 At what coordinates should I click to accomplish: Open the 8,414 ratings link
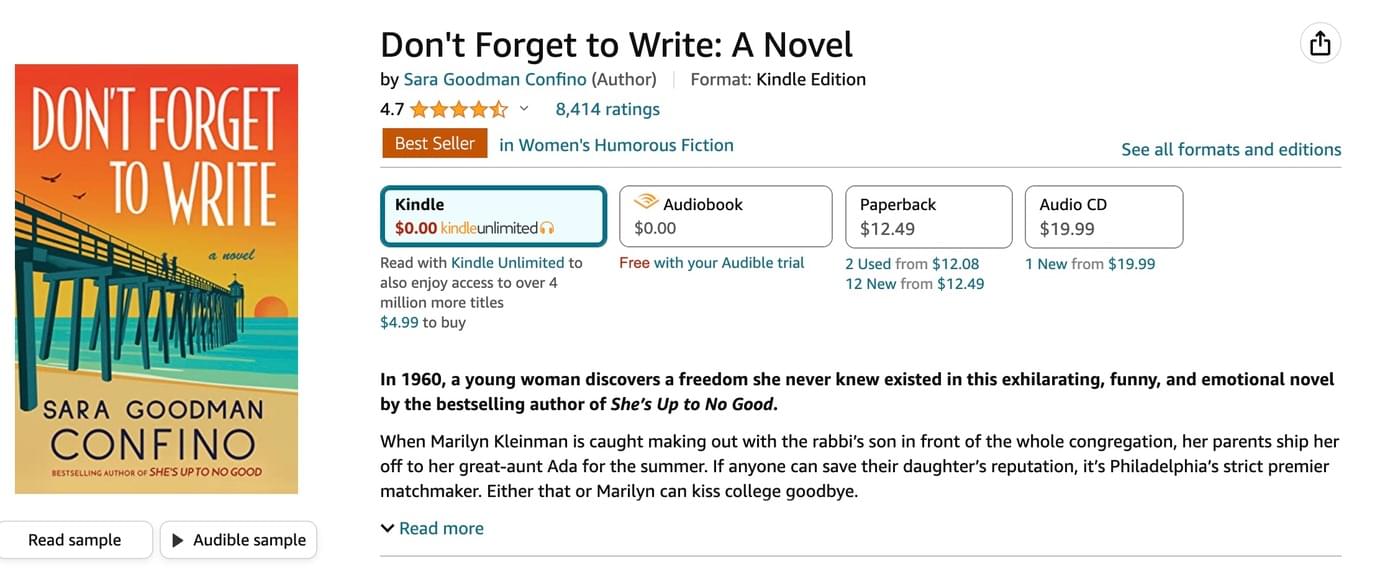point(608,109)
